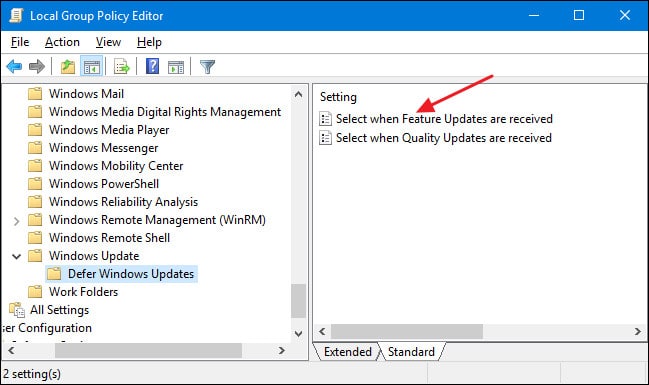The image size is (649, 385).
Task: Click policy icon beside Quality Updates setting
Action: point(325,138)
